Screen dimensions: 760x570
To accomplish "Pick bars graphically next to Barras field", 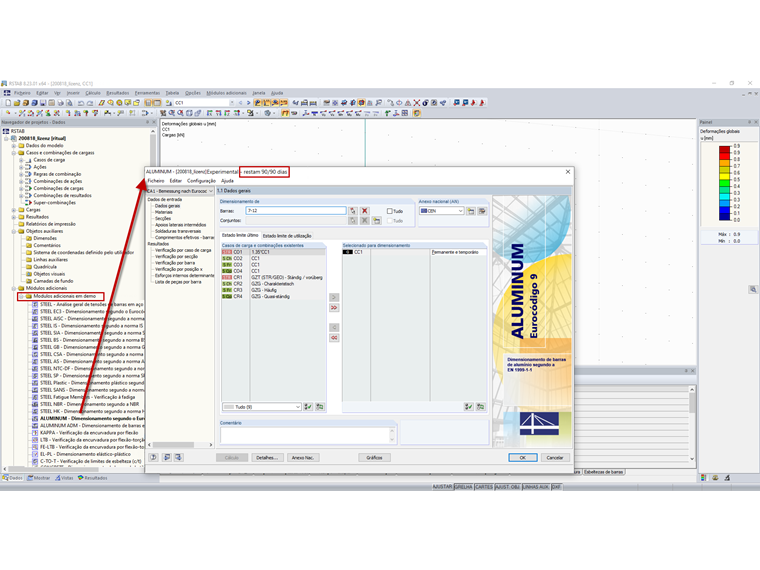I will [x=353, y=211].
